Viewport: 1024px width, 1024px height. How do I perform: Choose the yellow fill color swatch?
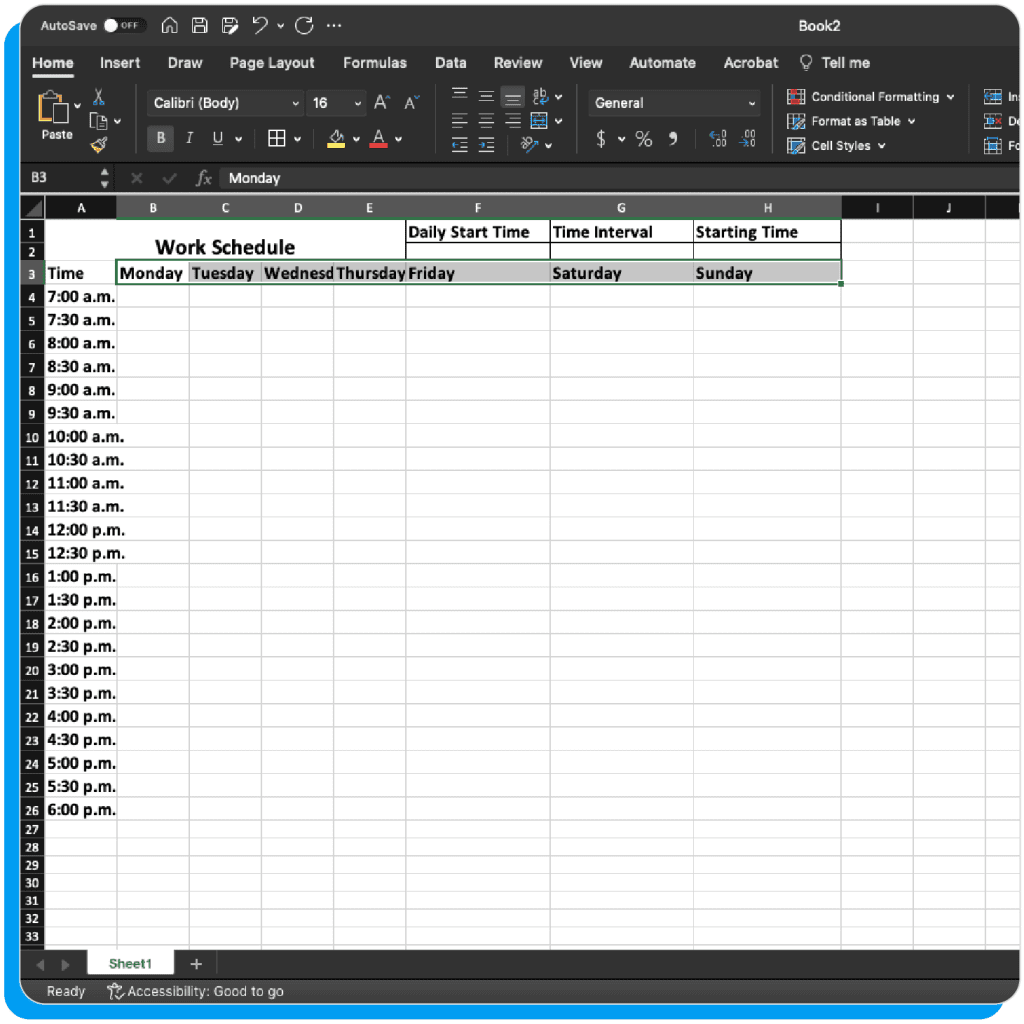(337, 144)
